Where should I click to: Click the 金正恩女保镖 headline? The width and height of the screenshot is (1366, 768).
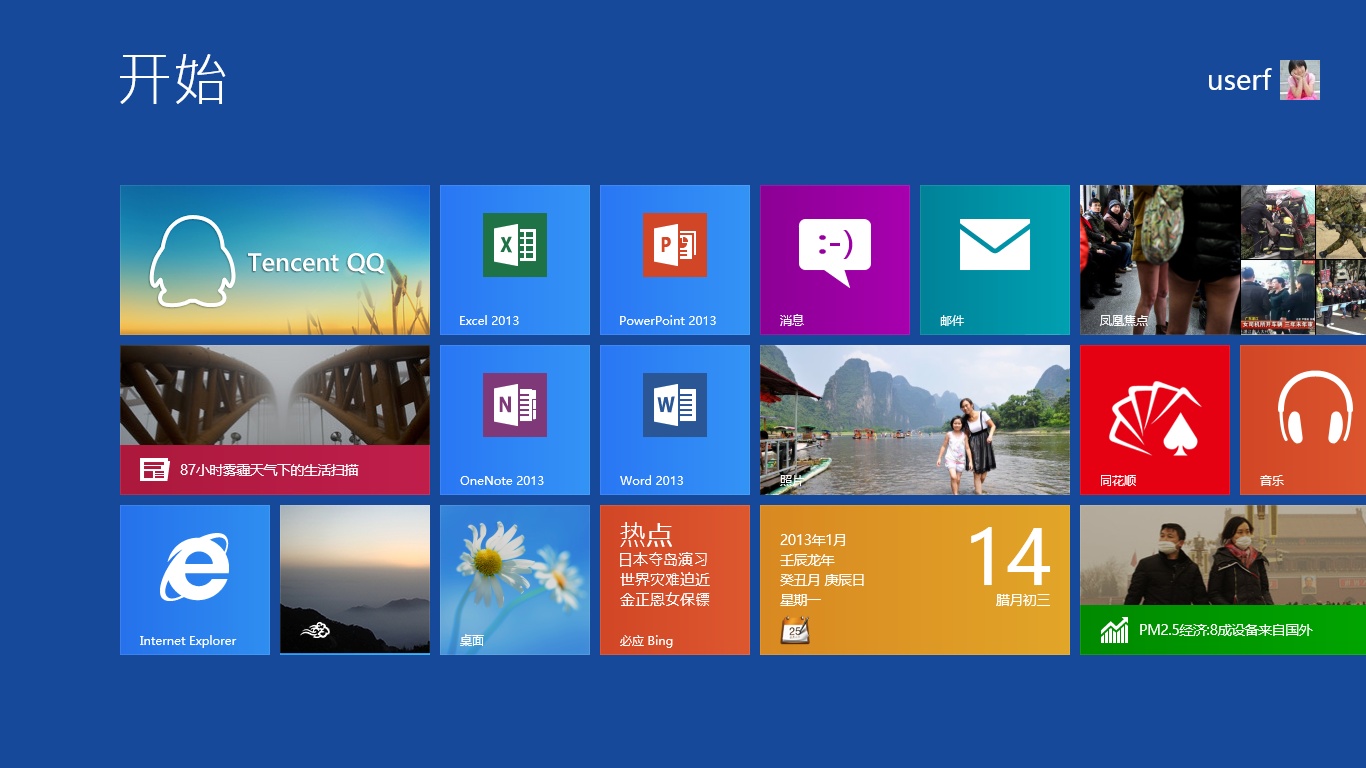(664, 600)
